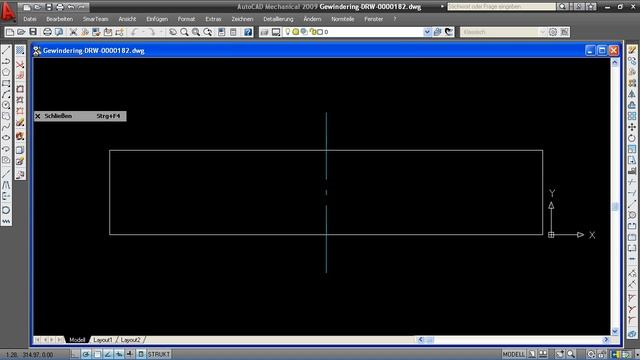Select the Zoom realtime magnifier
The height and width of the screenshot is (360, 640).
(184, 32)
